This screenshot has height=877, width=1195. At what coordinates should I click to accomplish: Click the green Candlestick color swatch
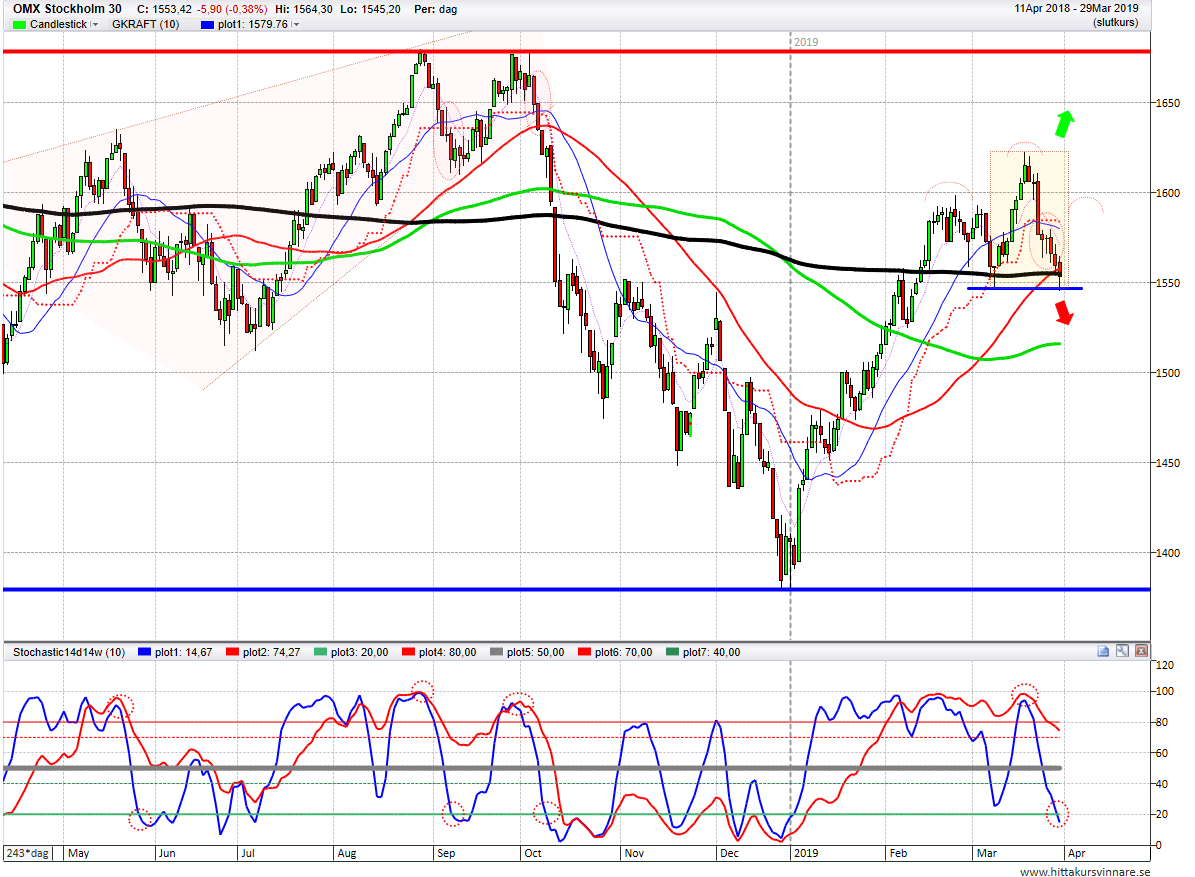(x=19, y=24)
